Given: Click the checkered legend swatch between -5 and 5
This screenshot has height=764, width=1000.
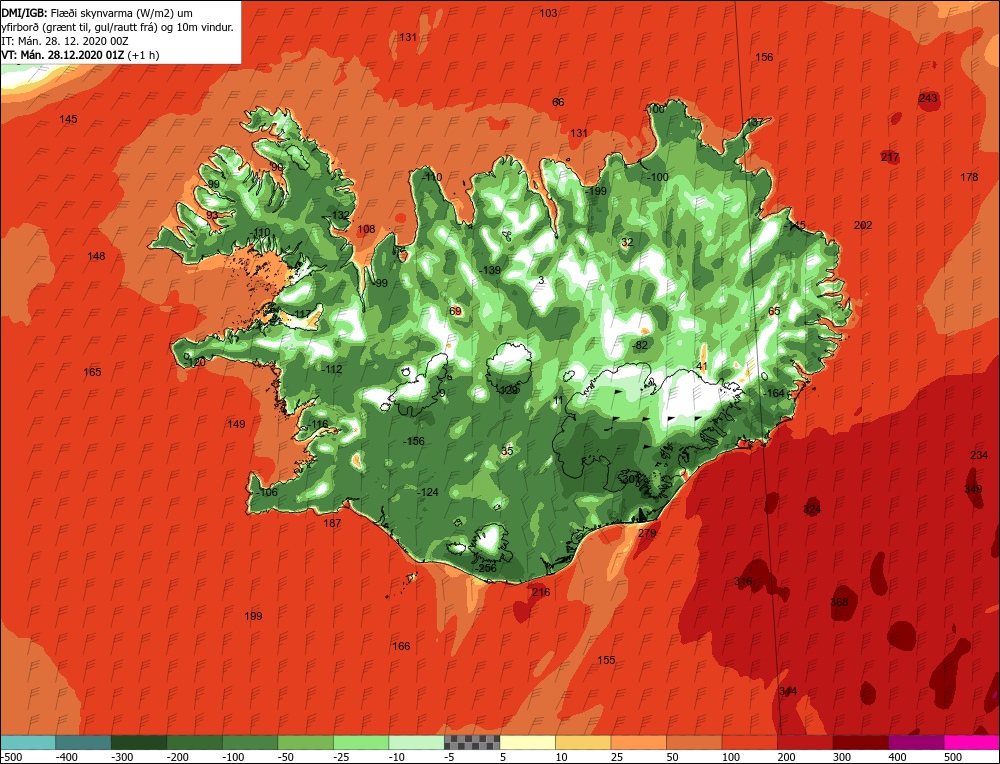Looking at the screenshot, I should click(x=472, y=742).
